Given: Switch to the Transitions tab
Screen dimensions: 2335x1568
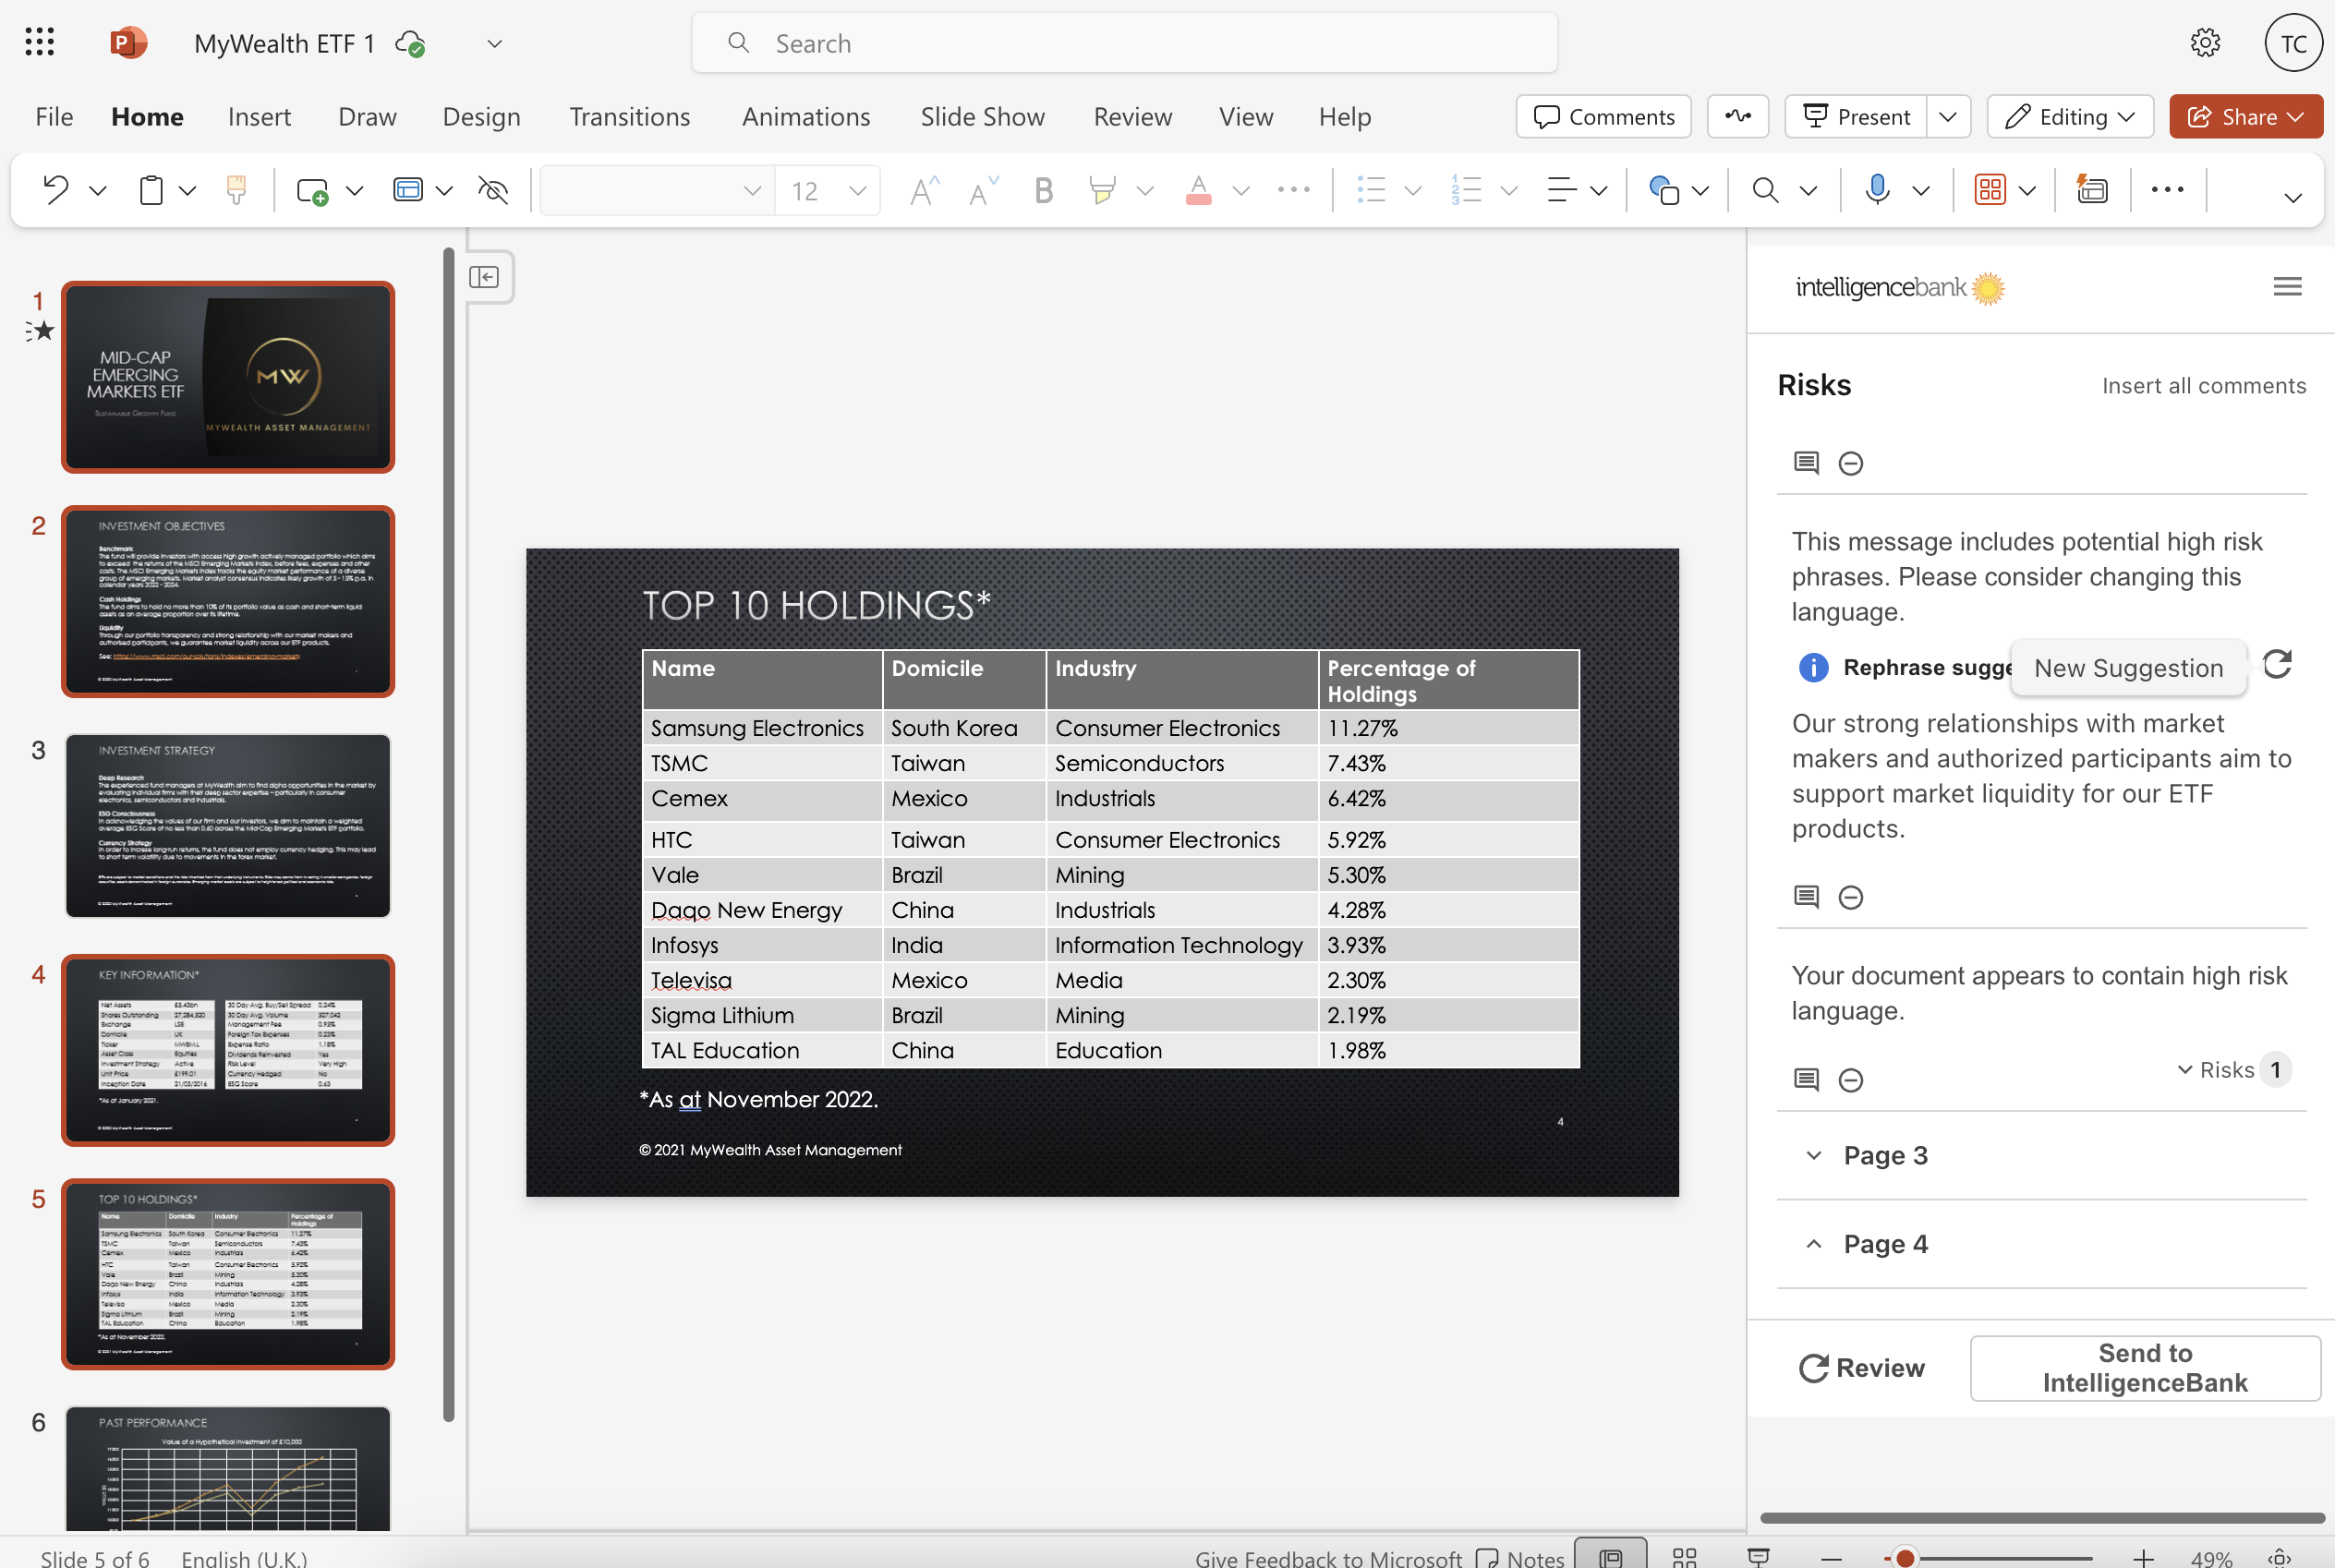Looking at the screenshot, I should pos(629,117).
